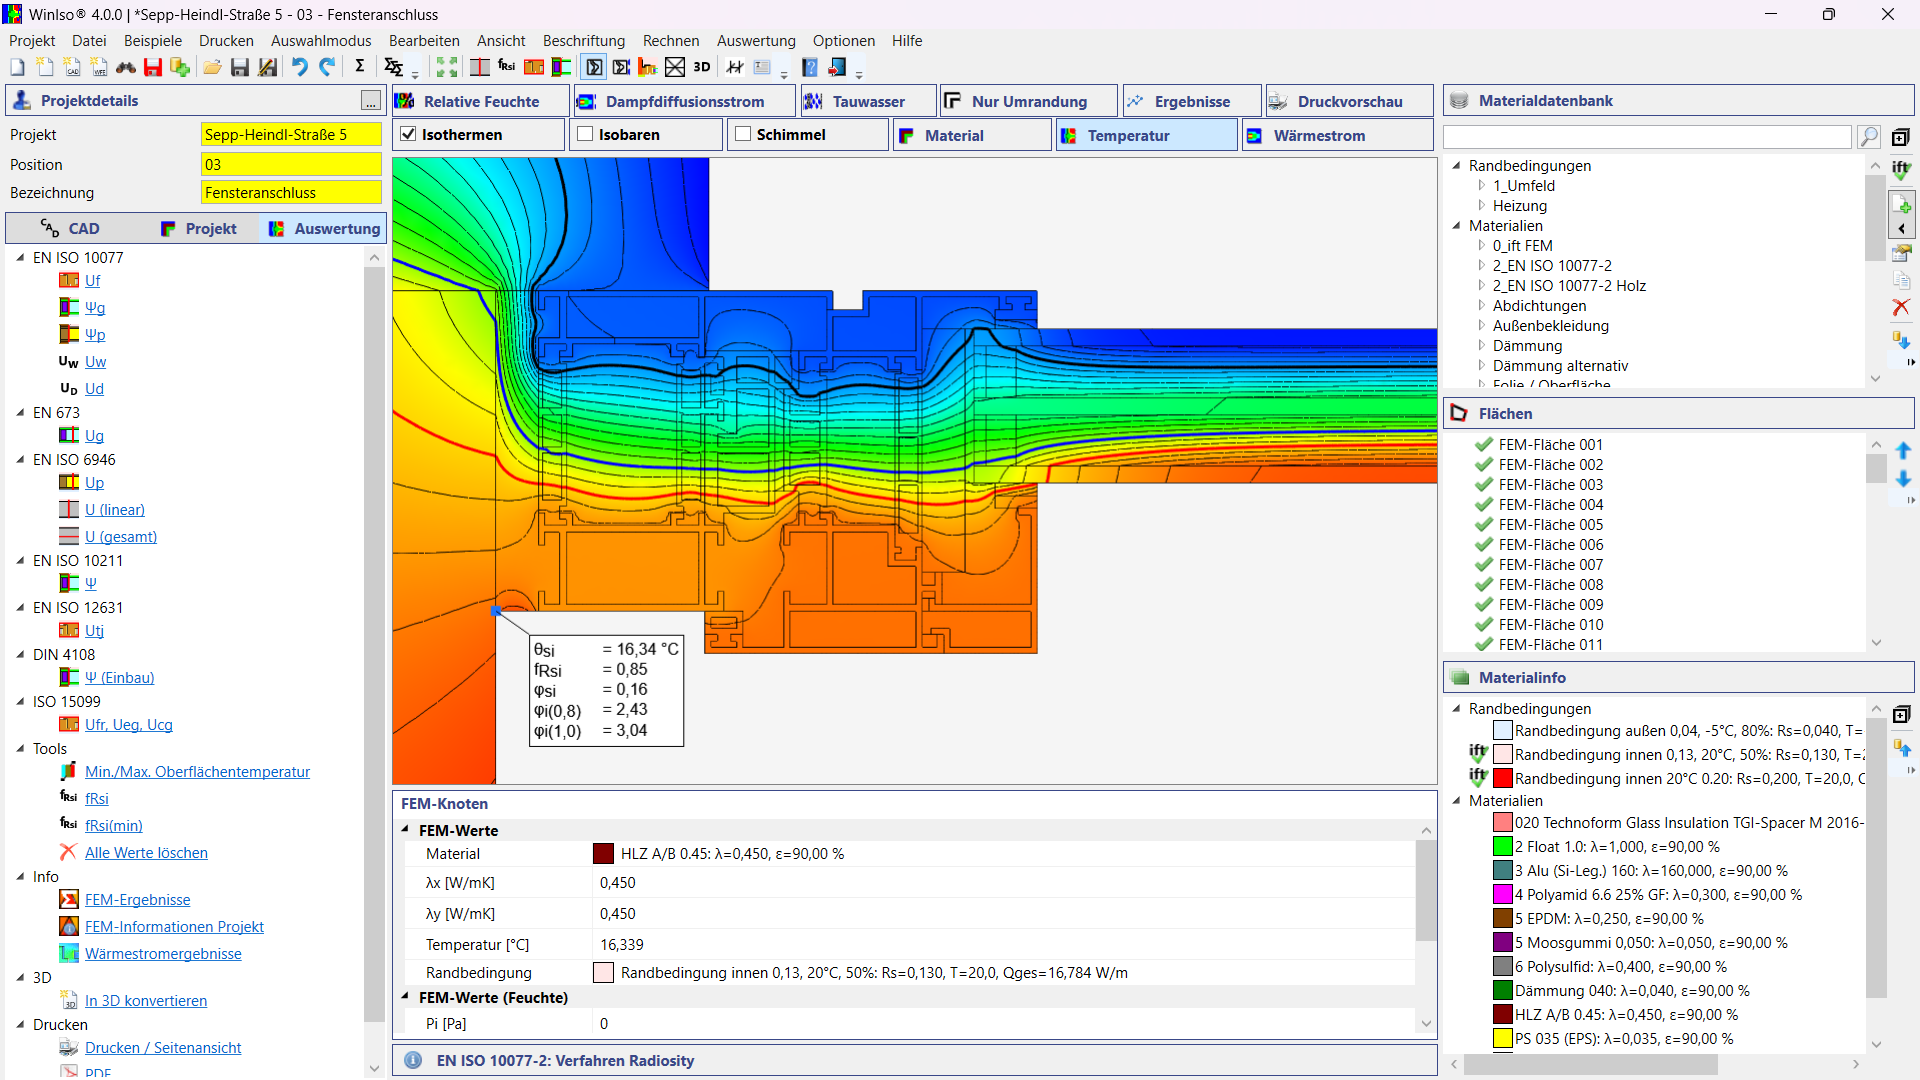Image resolution: width=1920 pixels, height=1080 pixels.
Task: Expand the Abdichtungen material node
Action: 1481,306
